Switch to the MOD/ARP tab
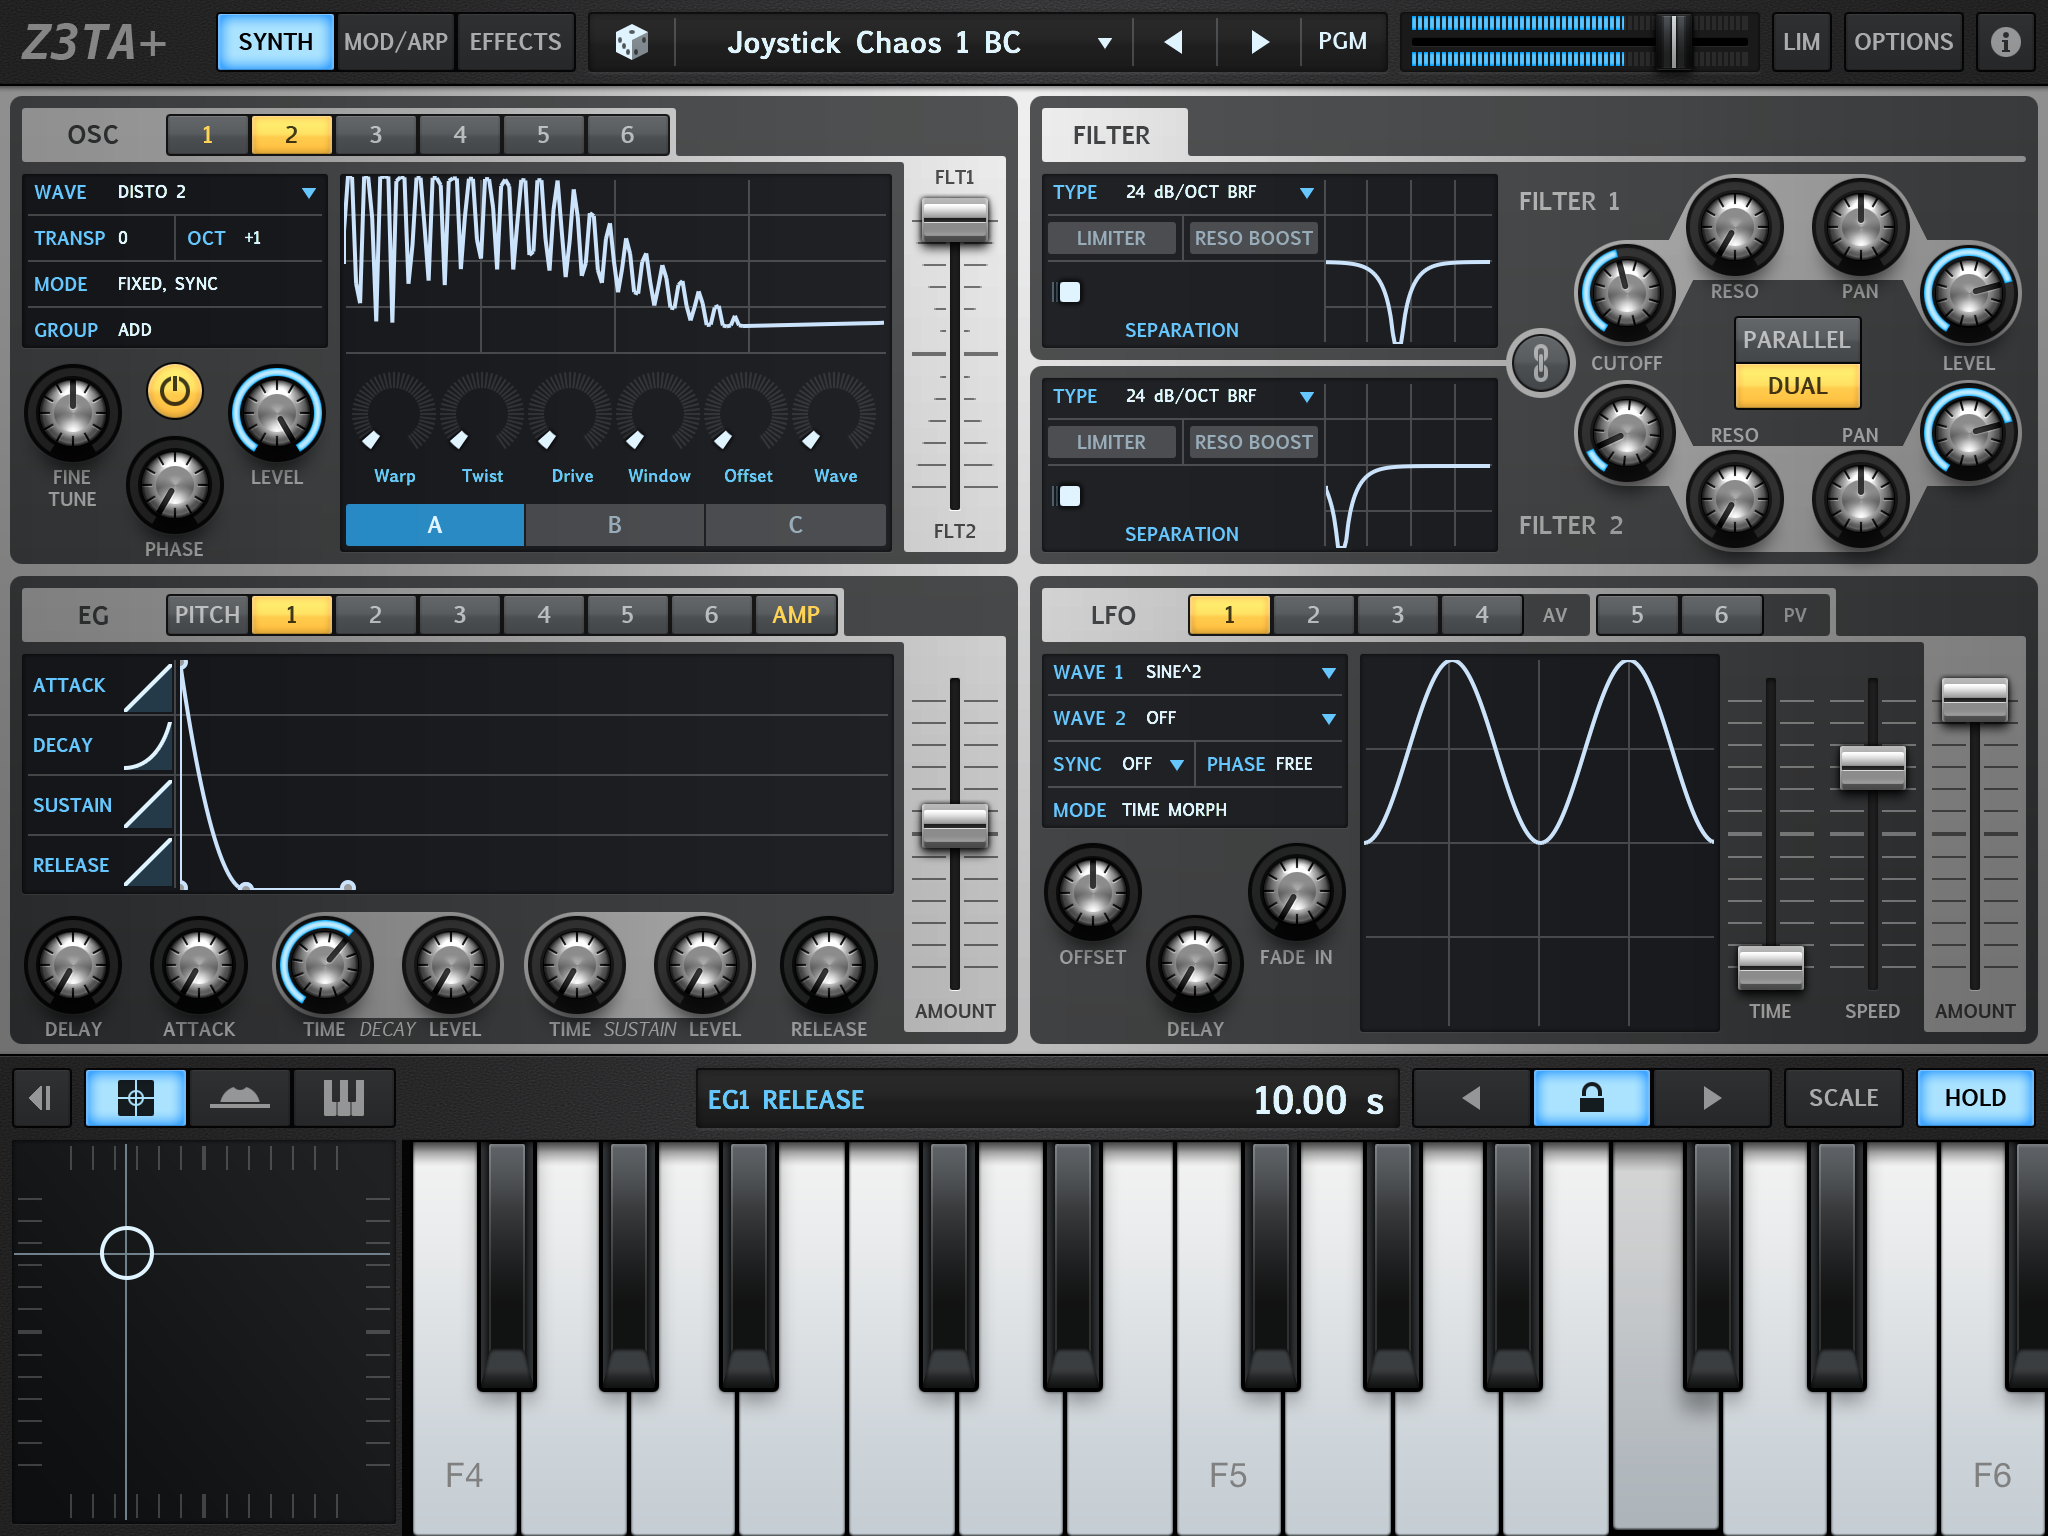The height and width of the screenshot is (1536, 2048). point(396,42)
